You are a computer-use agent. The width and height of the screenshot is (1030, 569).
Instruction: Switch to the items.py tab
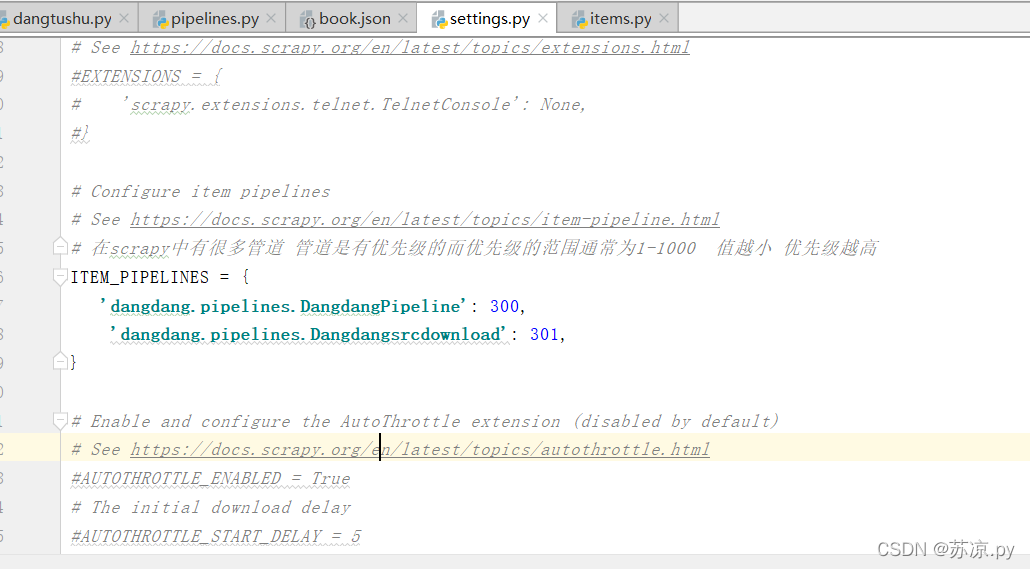point(620,19)
